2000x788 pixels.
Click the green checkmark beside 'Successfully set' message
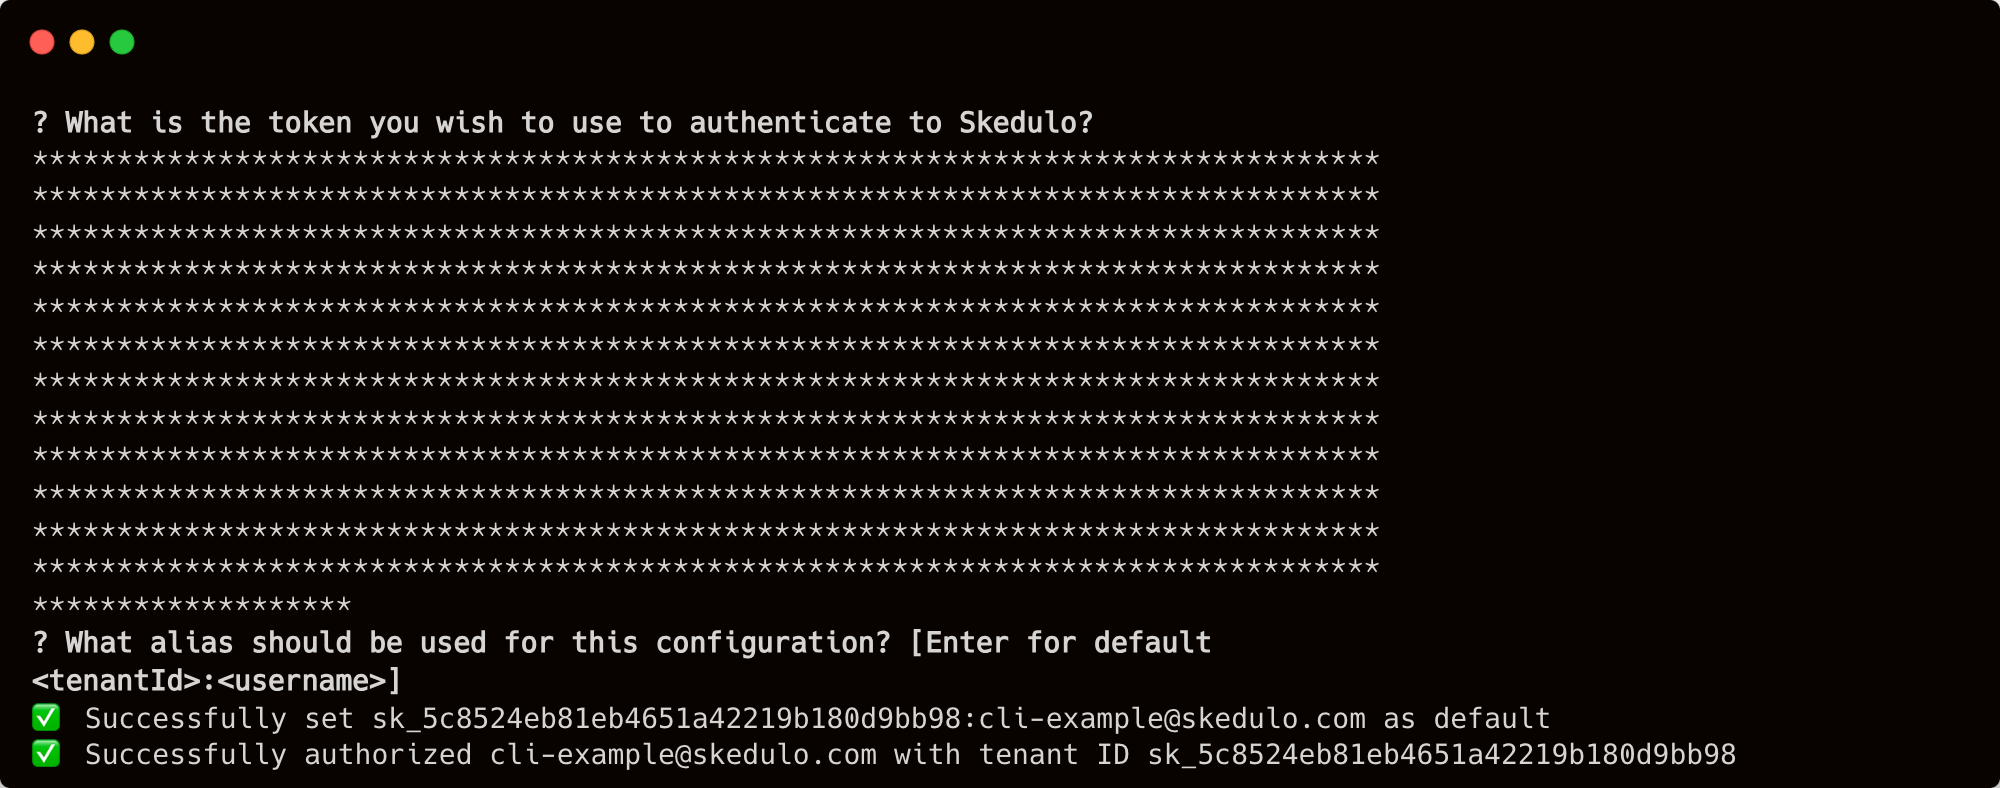(47, 718)
